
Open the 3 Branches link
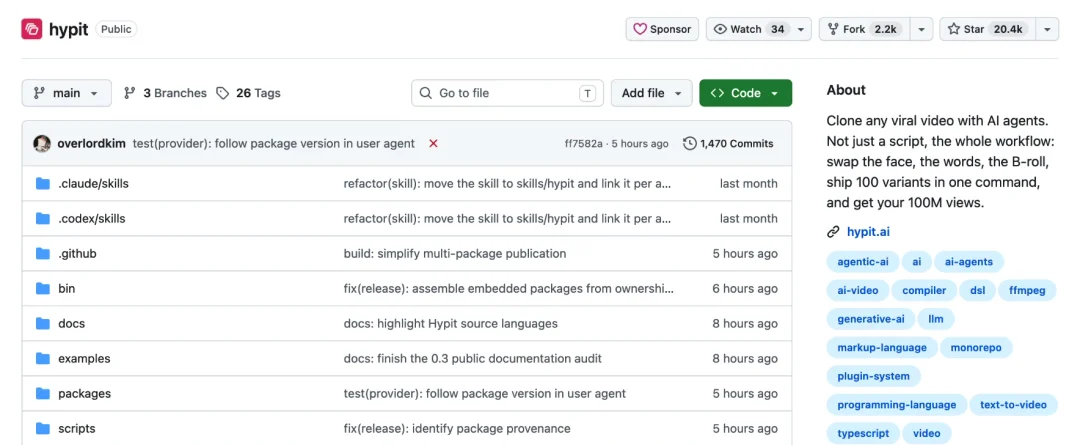(x=165, y=93)
